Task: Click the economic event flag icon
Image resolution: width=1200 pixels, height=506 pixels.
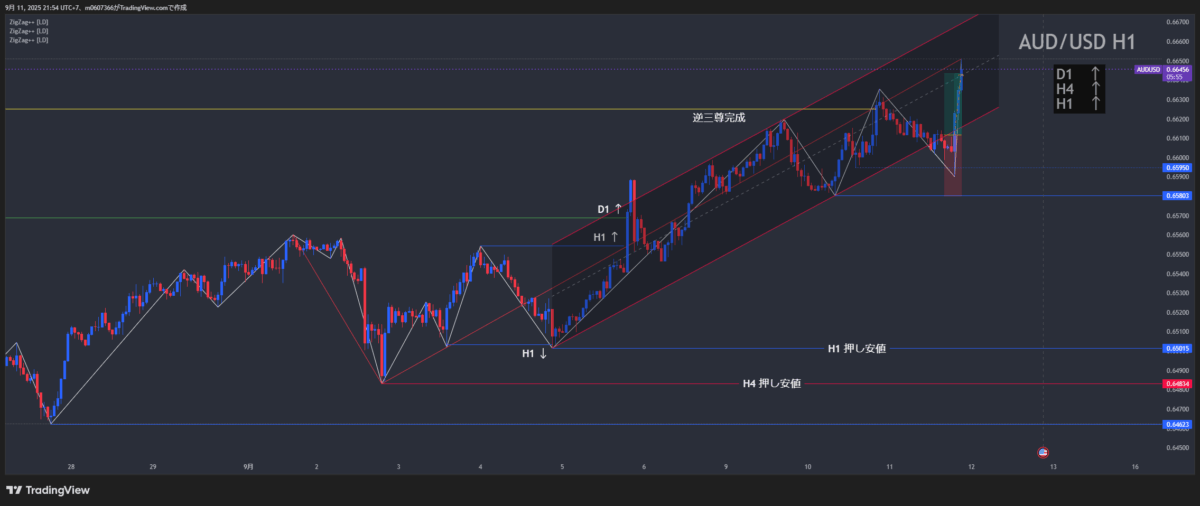Action: tap(1044, 453)
